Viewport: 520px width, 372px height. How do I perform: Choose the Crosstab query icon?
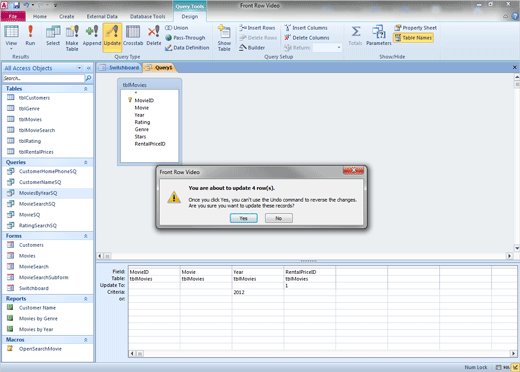[133, 36]
